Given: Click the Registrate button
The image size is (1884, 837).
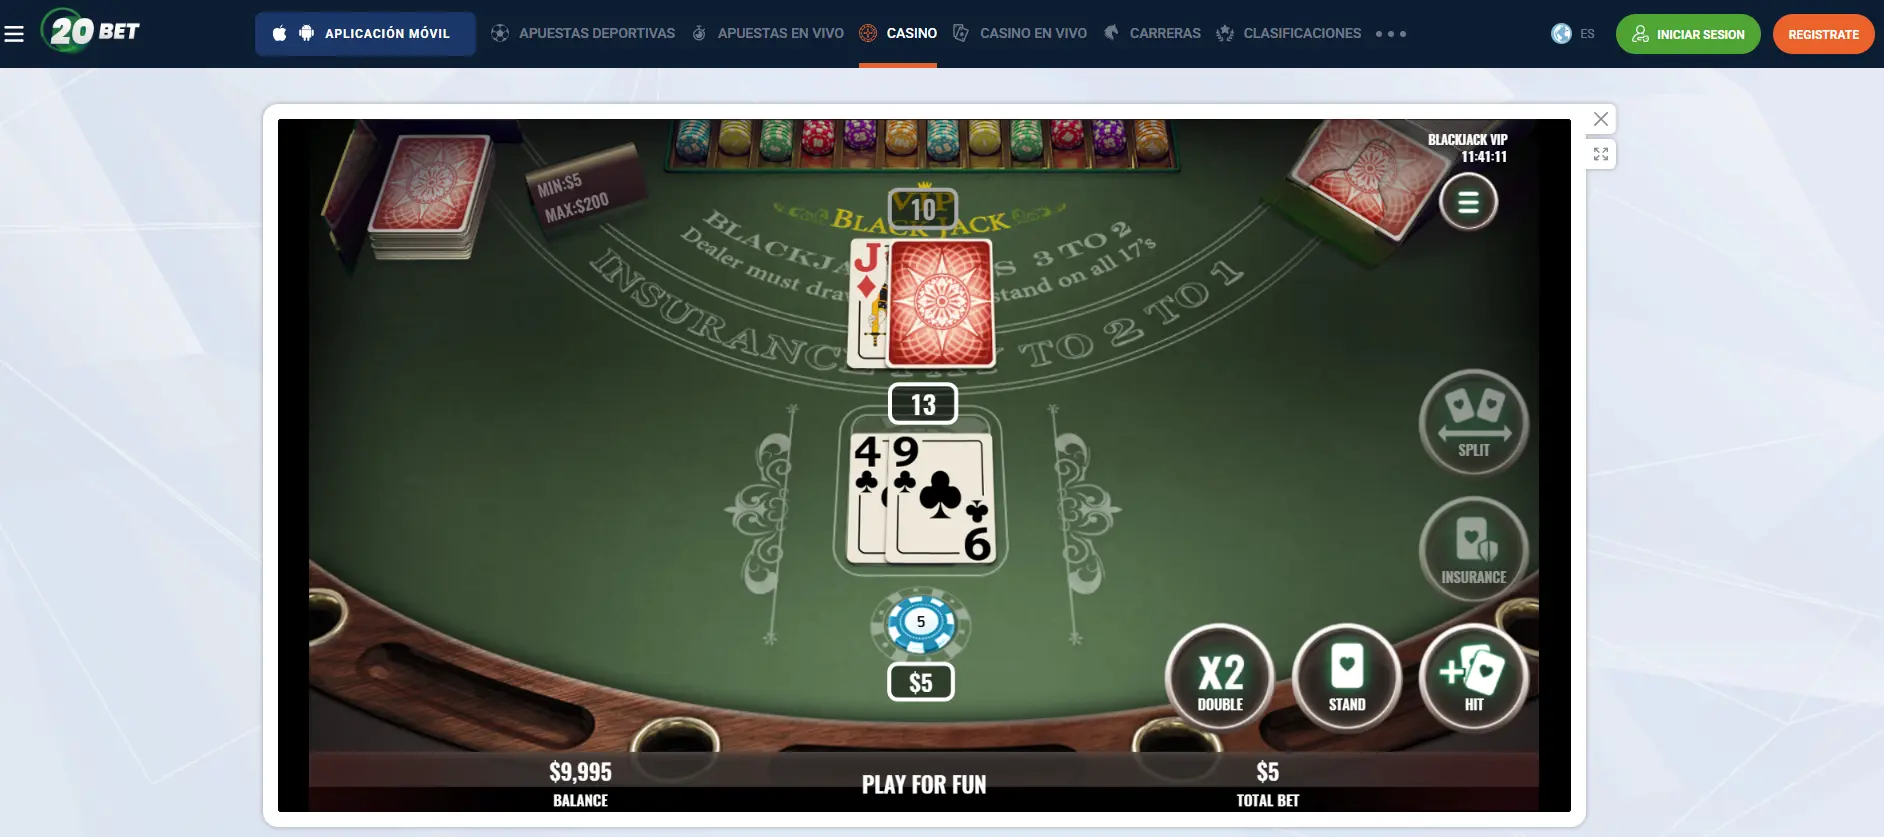Looking at the screenshot, I should tap(1823, 34).
